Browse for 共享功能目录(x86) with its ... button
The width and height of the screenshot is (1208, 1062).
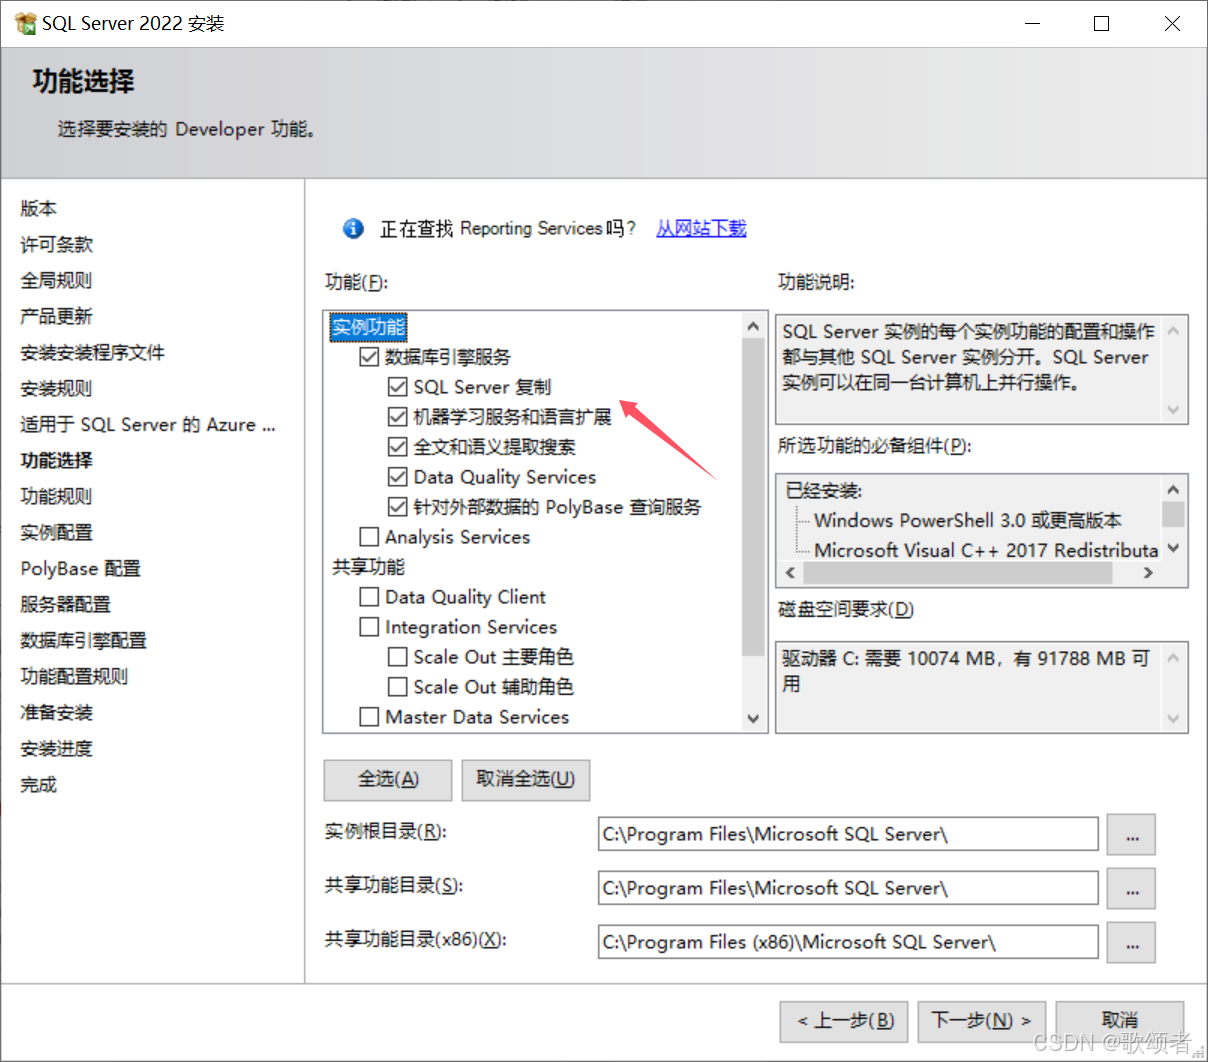click(x=1131, y=943)
